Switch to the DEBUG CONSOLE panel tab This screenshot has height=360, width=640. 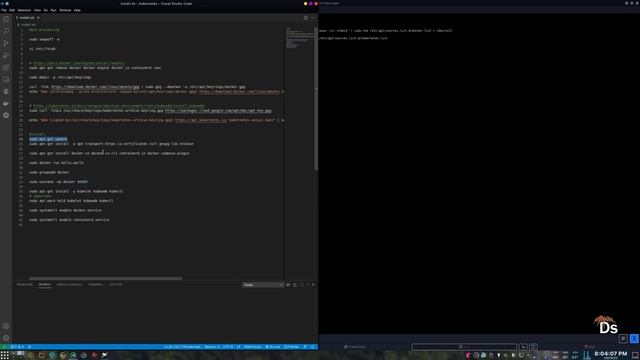pyautogui.click(x=69, y=284)
